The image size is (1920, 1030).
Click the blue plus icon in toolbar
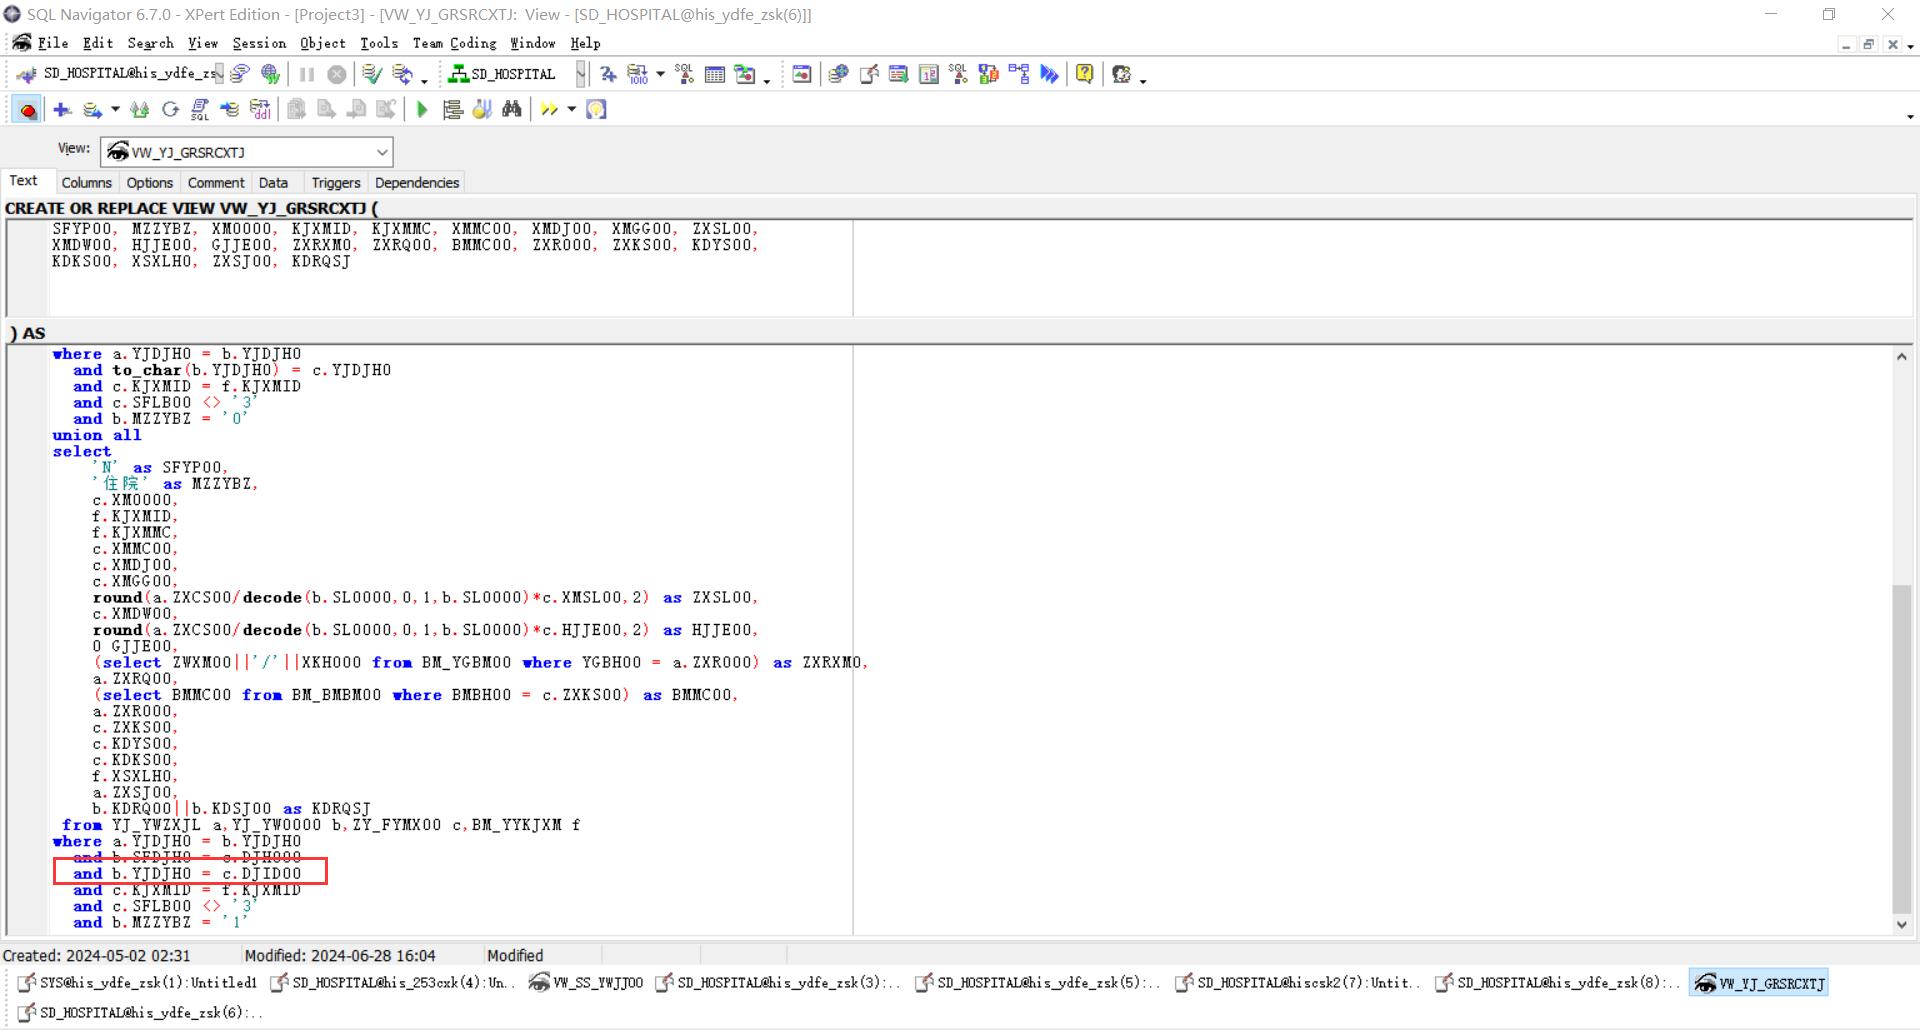click(x=62, y=110)
